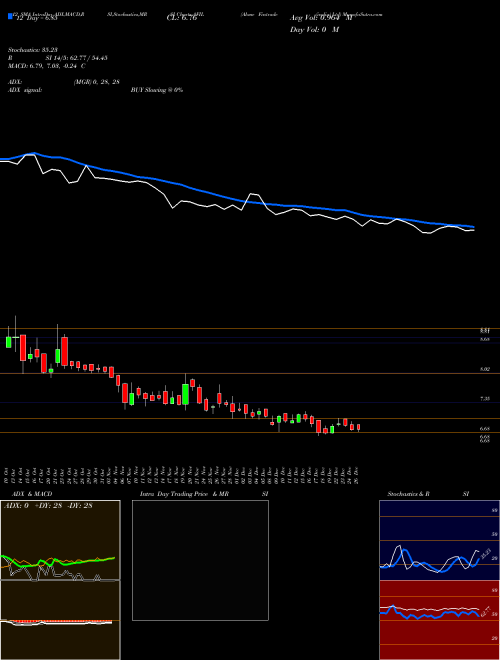
Task: Click the Stochastics 33.28 value
Action: [32, 50]
